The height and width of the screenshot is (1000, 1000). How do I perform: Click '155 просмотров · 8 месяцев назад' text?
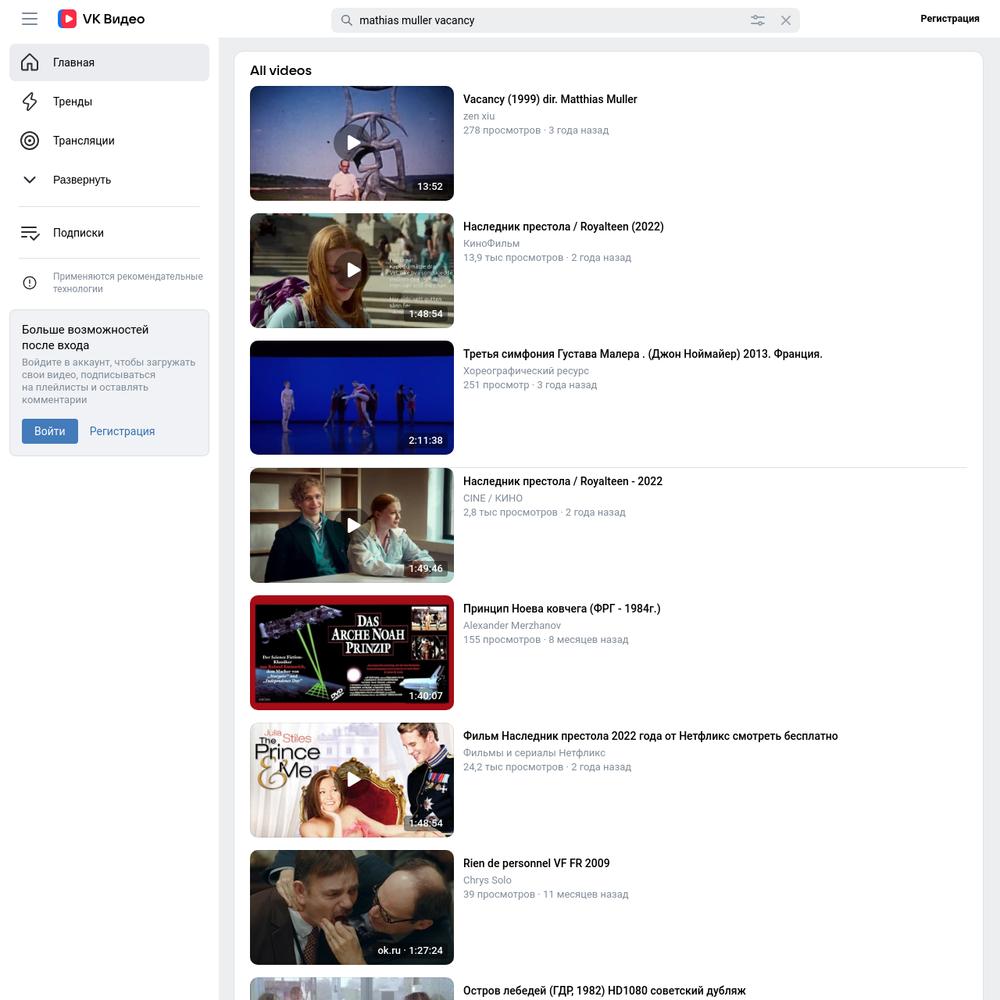[546, 640]
